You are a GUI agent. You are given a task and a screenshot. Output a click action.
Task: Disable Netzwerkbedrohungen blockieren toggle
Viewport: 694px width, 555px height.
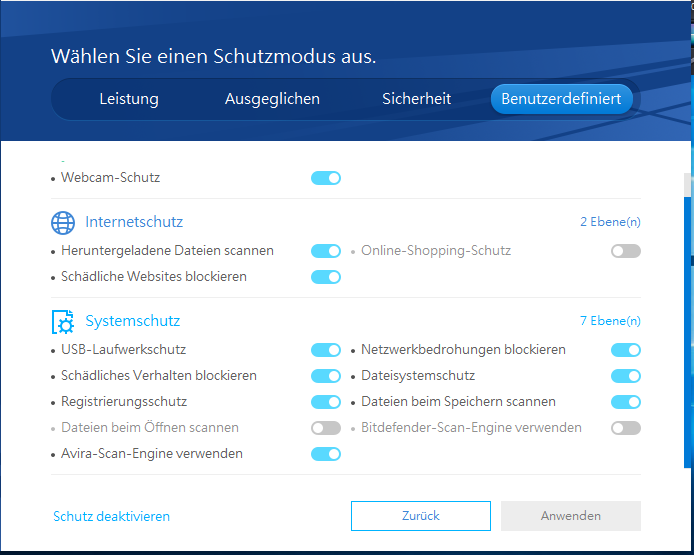(626, 350)
